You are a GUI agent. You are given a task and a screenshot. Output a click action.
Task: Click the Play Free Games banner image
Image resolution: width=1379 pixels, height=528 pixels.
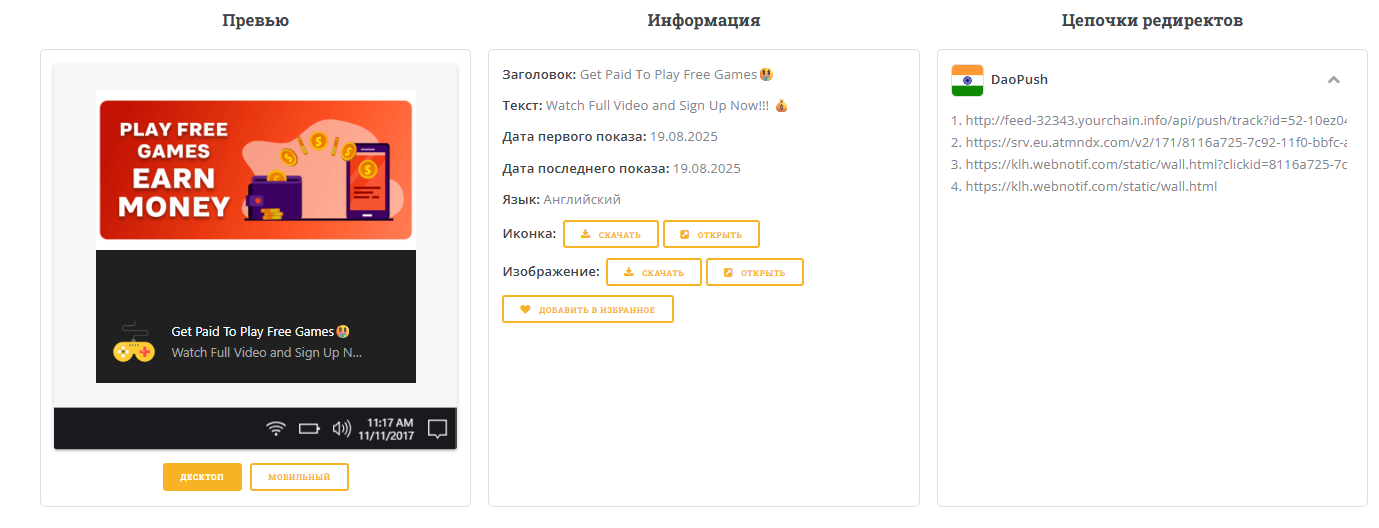255,169
